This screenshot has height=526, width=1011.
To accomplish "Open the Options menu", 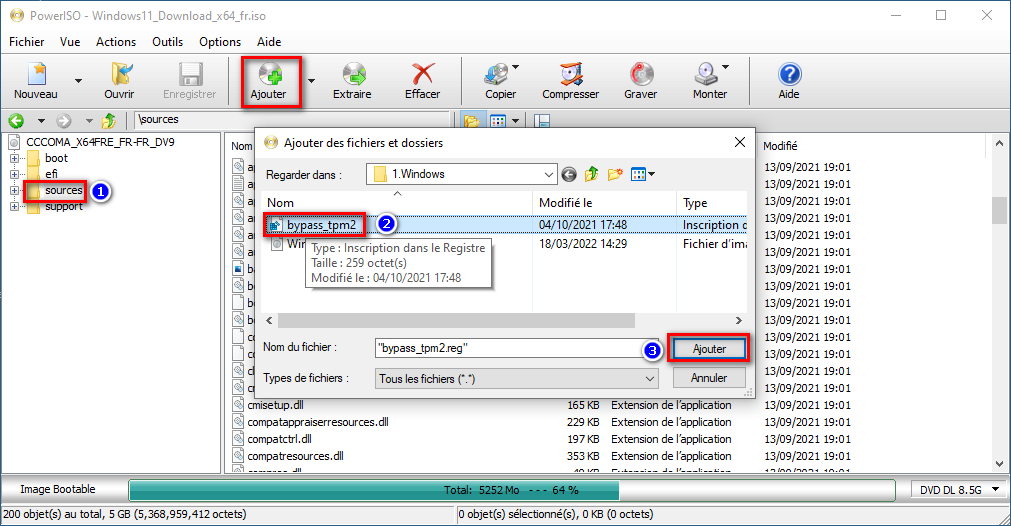I will point(220,42).
